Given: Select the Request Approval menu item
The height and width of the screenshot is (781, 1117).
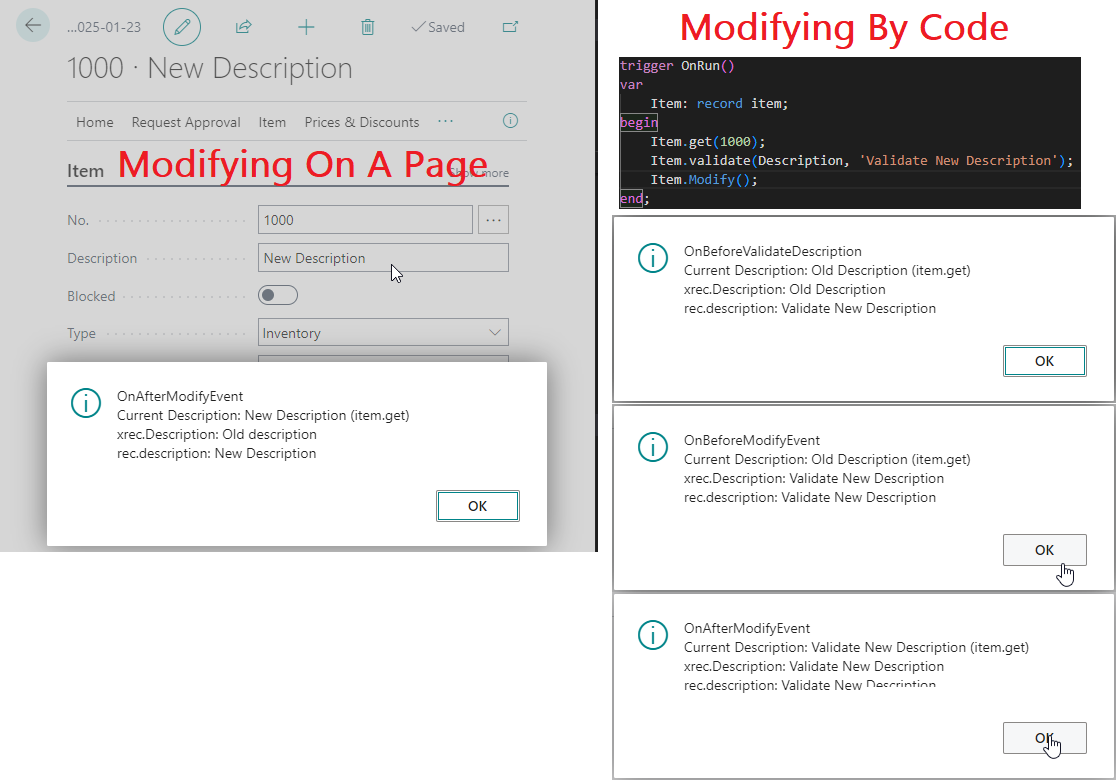Looking at the screenshot, I should (x=185, y=121).
